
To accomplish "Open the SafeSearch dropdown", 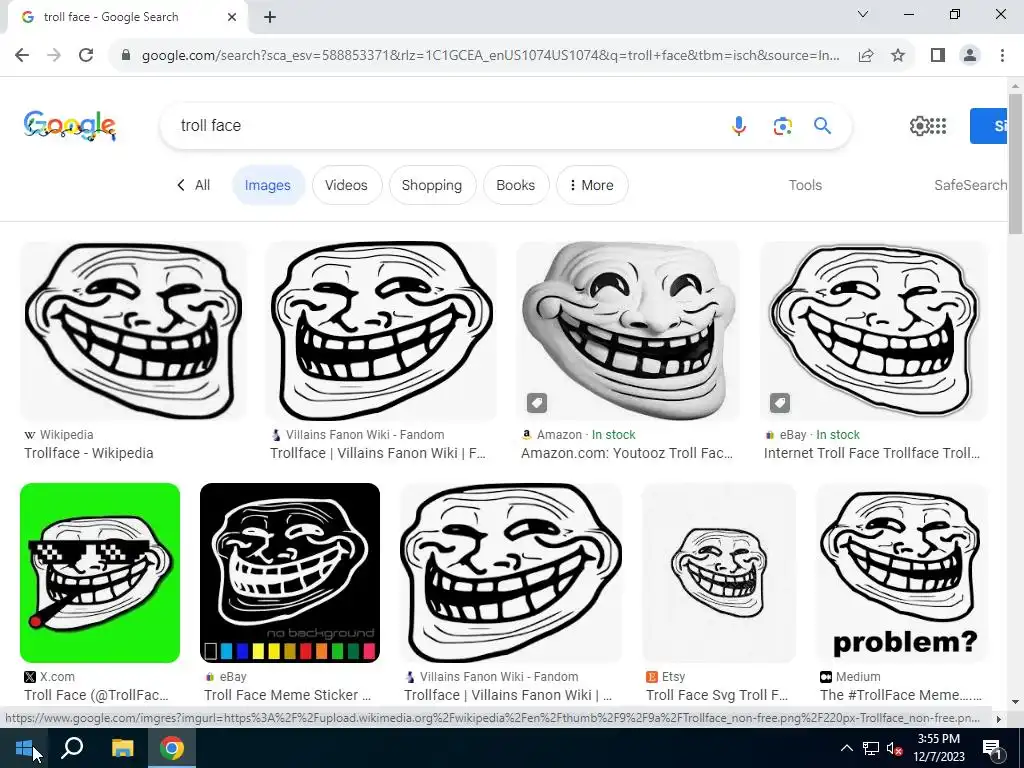I will 970,185.
